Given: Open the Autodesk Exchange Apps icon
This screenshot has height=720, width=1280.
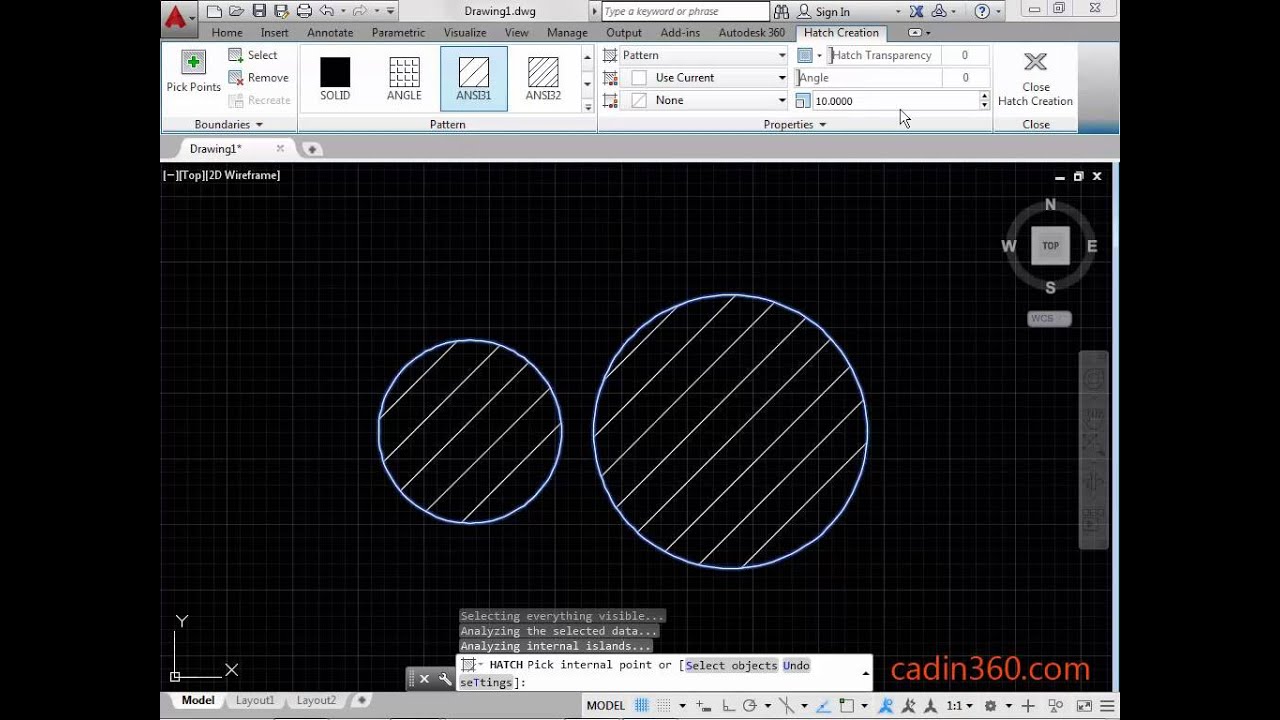Looking at the screenshot, I should pos(916,12).
